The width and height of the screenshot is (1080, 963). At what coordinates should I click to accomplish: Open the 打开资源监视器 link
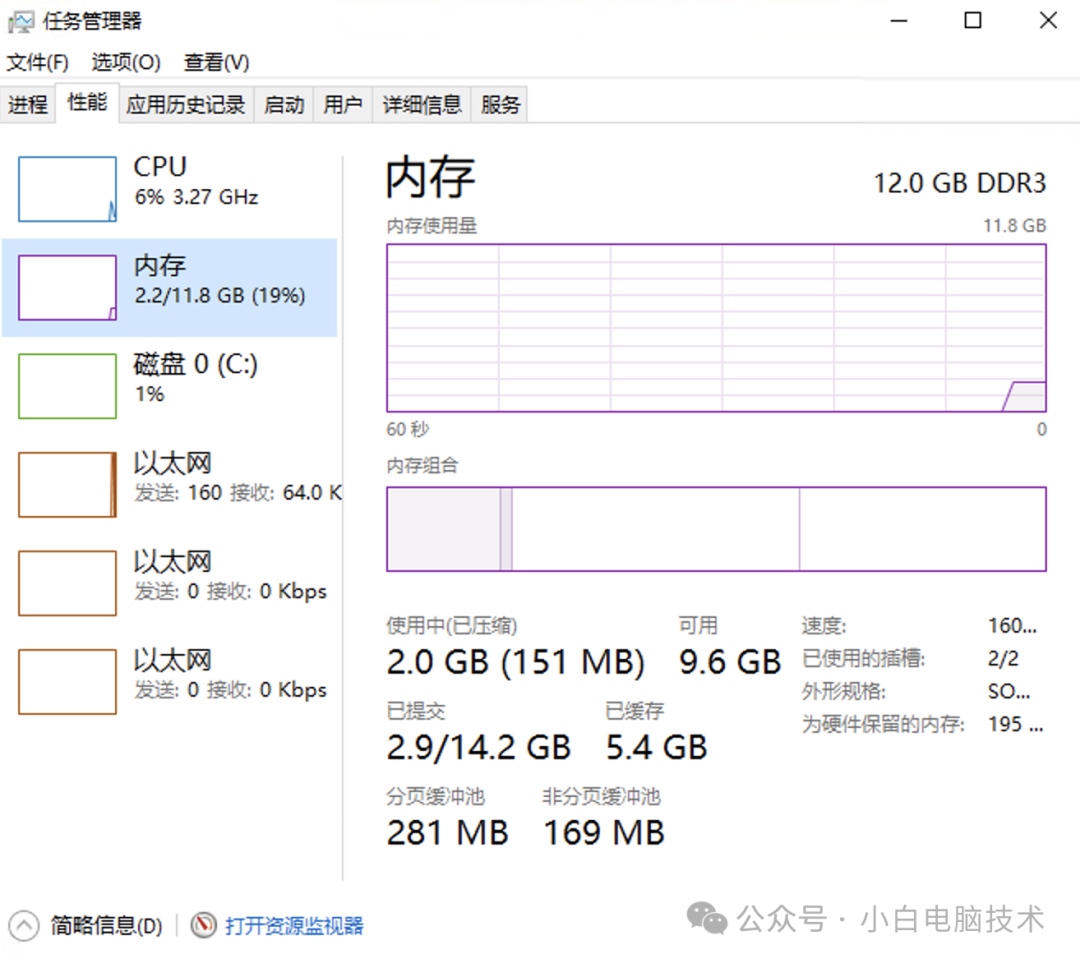coord(294,926)
